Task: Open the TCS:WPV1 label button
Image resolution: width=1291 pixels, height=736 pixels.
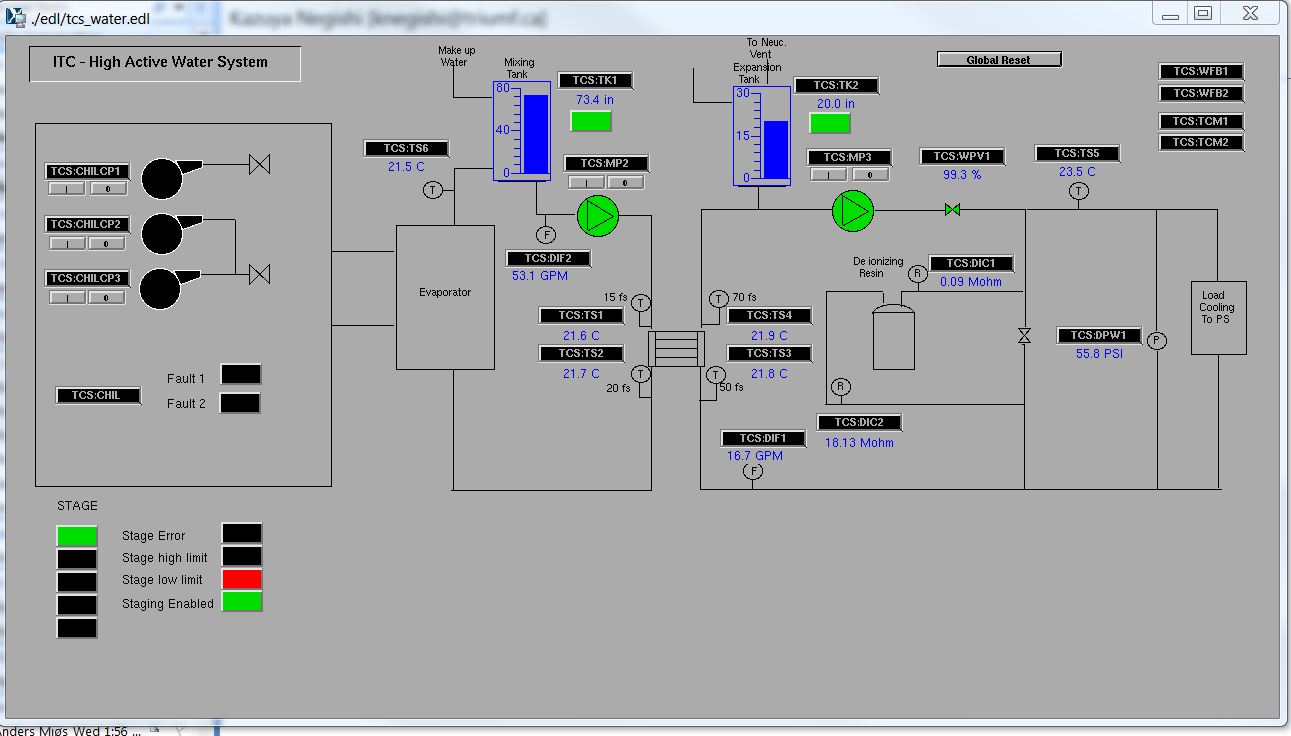Action: coord(962,156)
